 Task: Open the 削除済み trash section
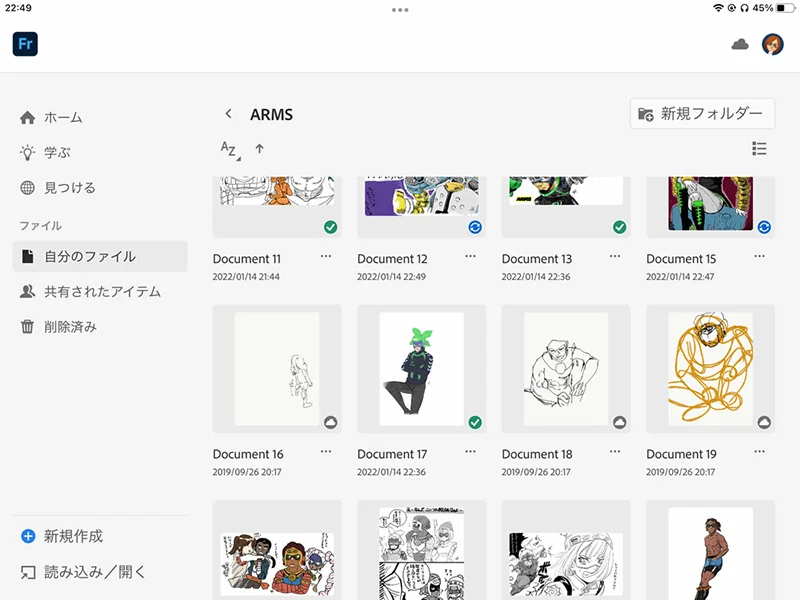70,327
